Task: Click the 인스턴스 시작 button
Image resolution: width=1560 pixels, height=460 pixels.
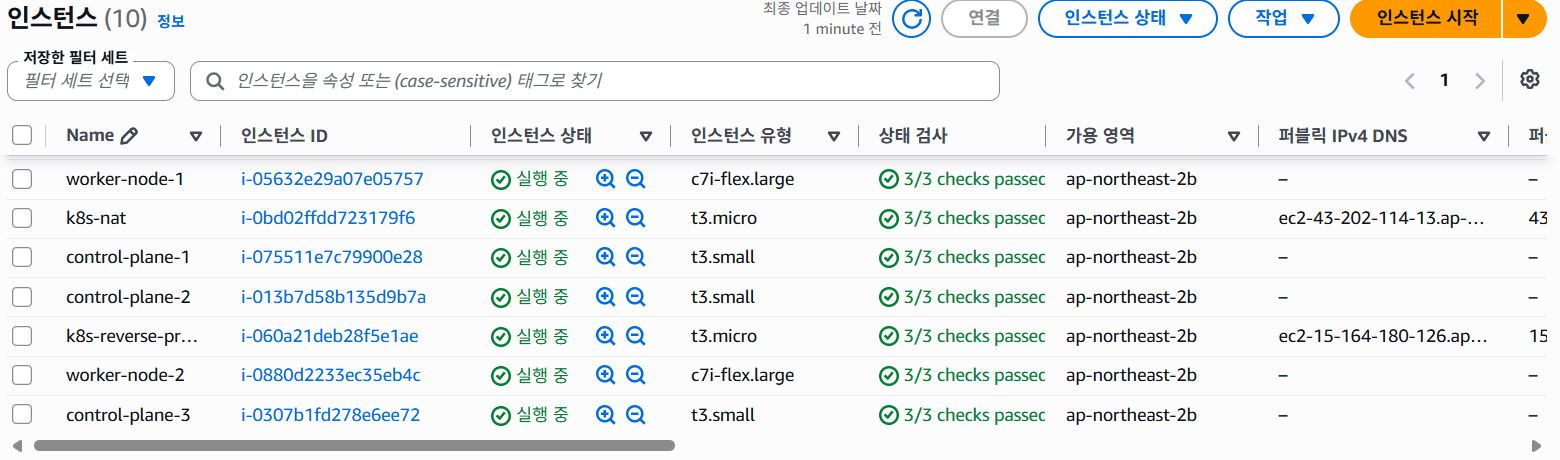Action: tap(1426, 19)
